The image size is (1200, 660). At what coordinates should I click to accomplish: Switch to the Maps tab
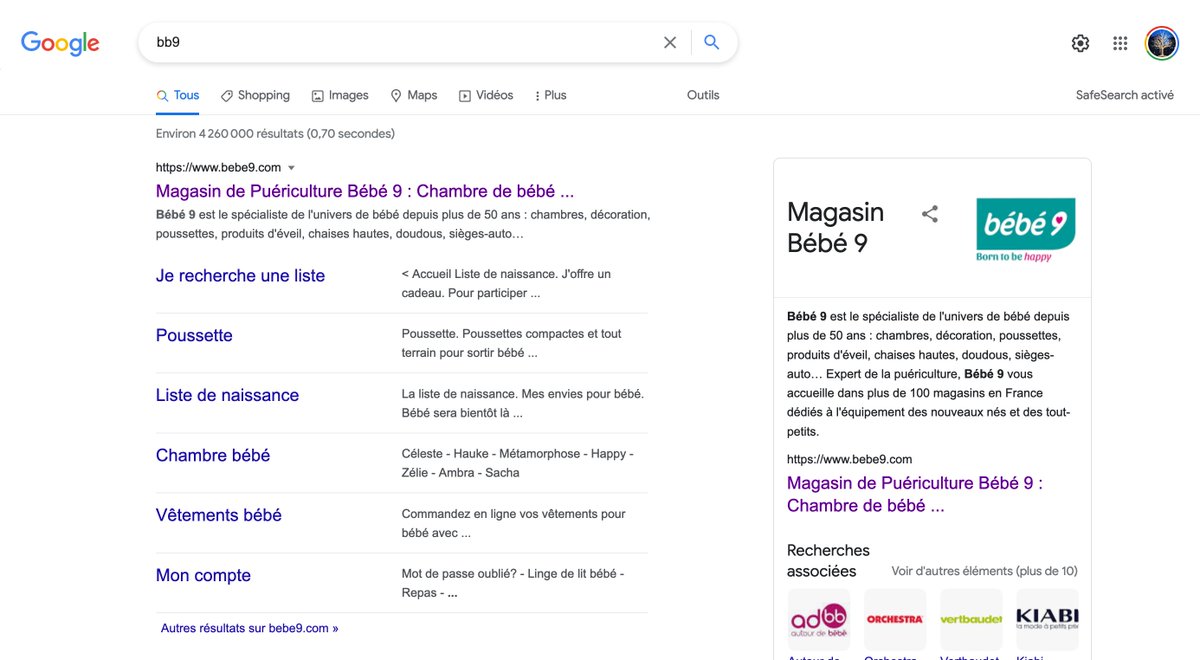tap(414, 95)
